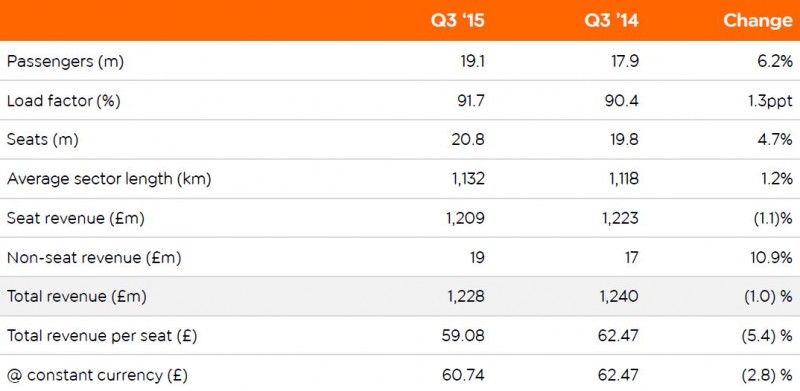Select the Change column header
Screen dimensions: 800x391
[x=757, y=21]
